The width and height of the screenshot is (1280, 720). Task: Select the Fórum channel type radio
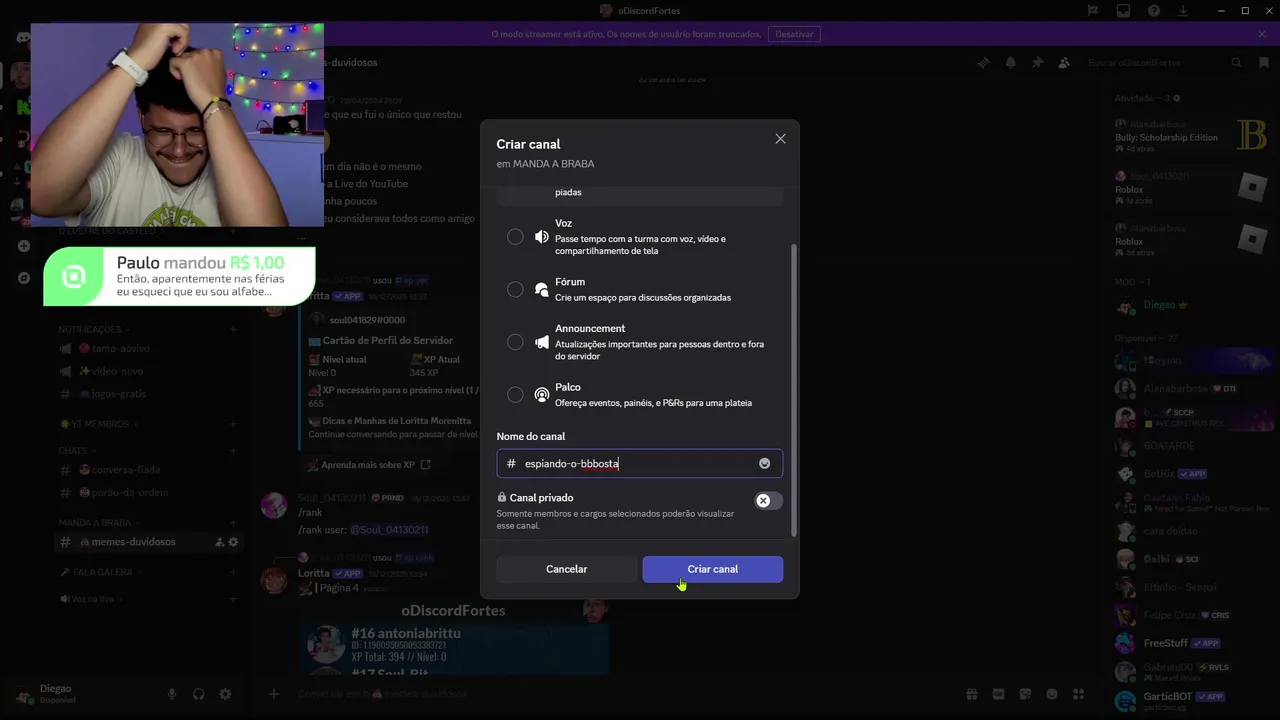tap(515, 289)
